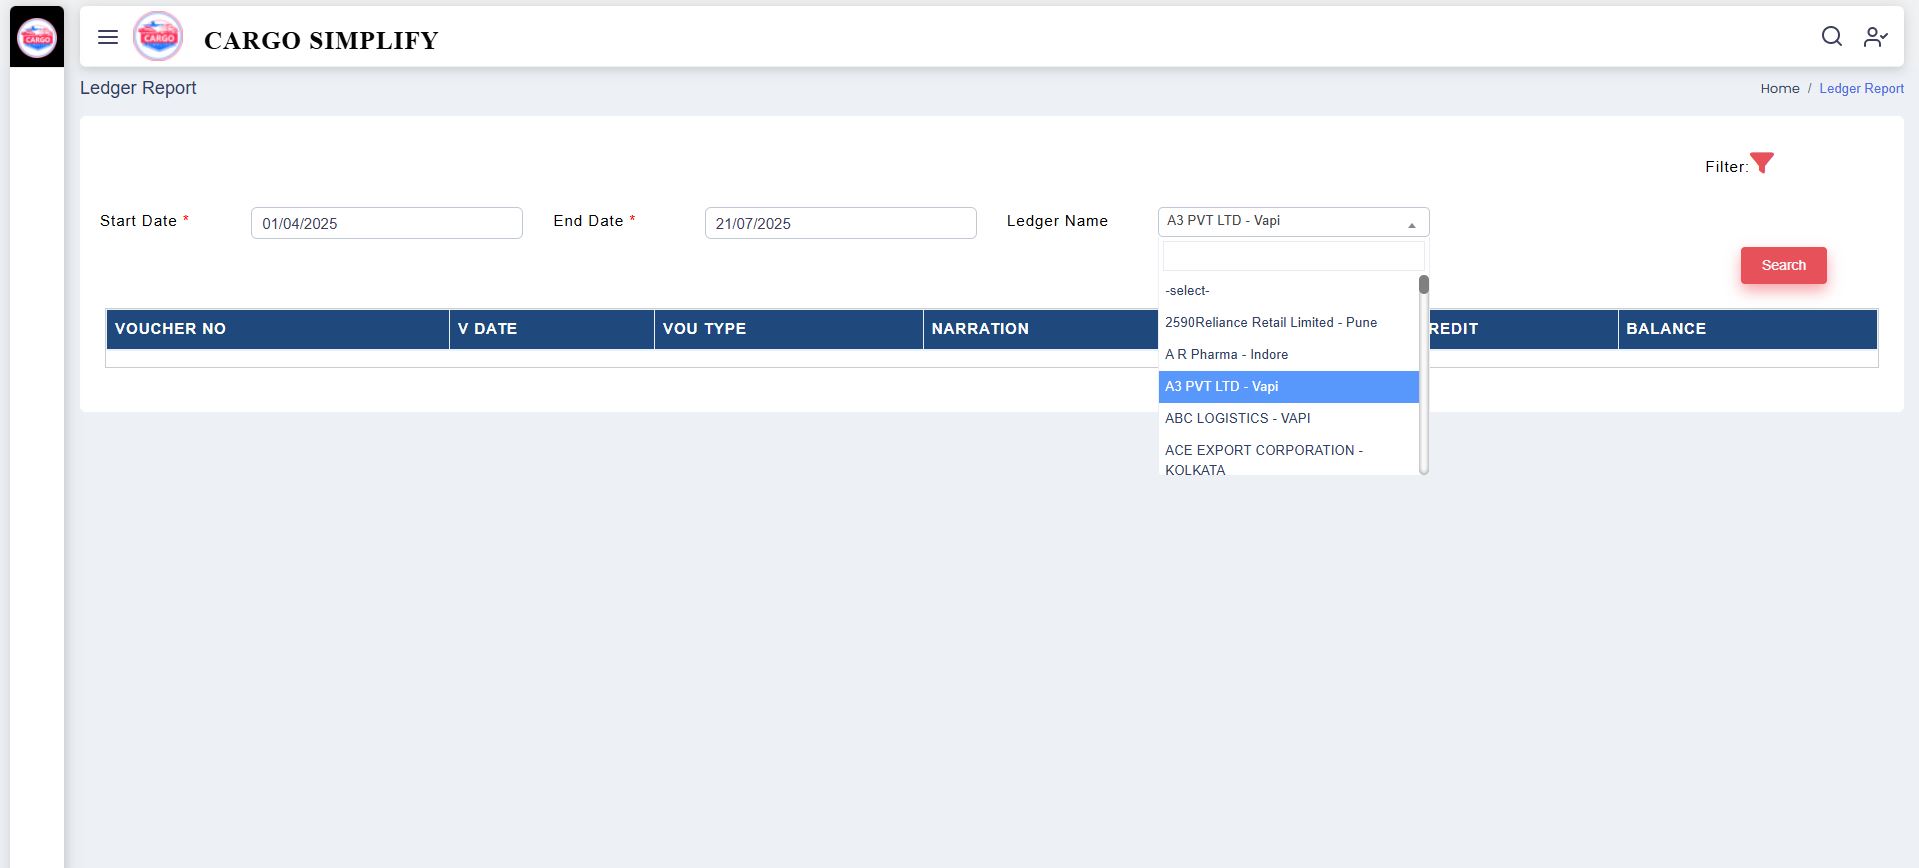Focus the Start Date field
Image resolution: width=1919 pixels, height=868 pixels.
coord(386,223)
